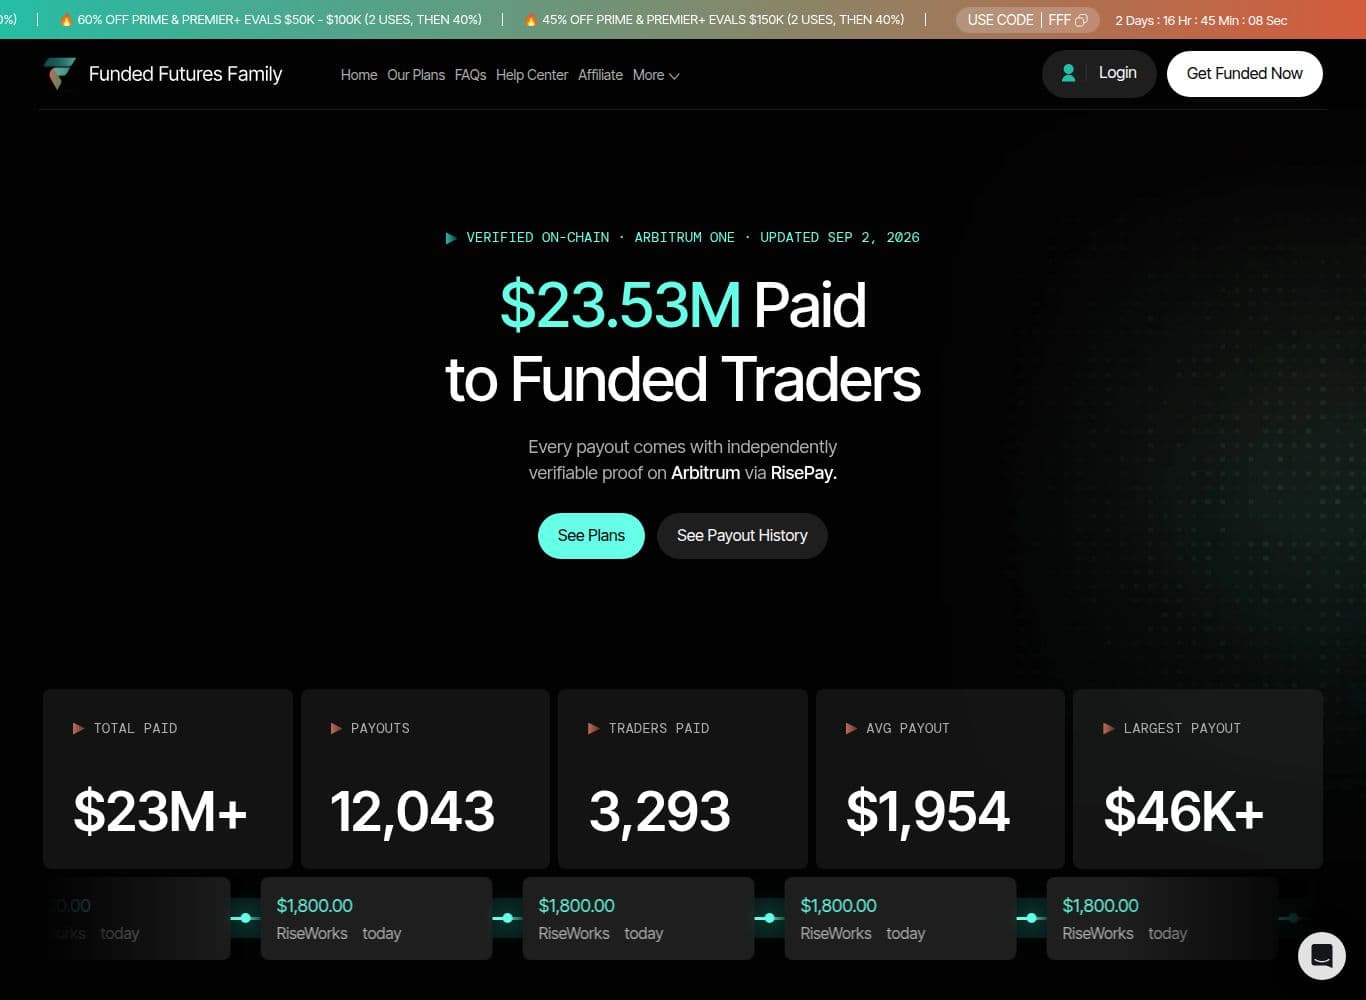
Task: Select the TRADERS PAID 3,293 card
Action: point(683,779)
